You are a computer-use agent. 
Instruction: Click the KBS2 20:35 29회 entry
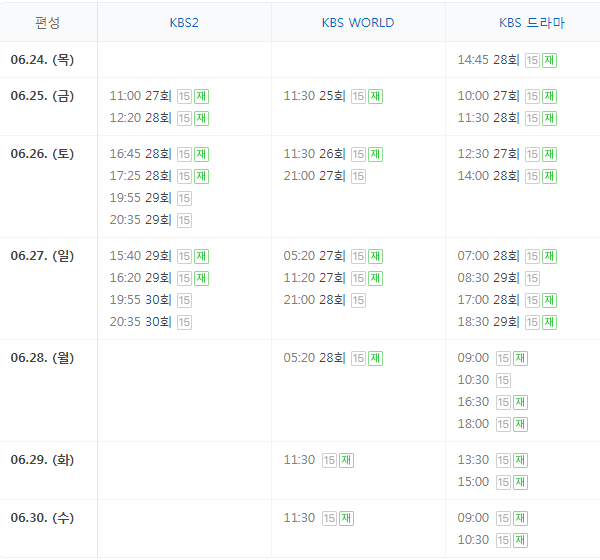[140, 220]
